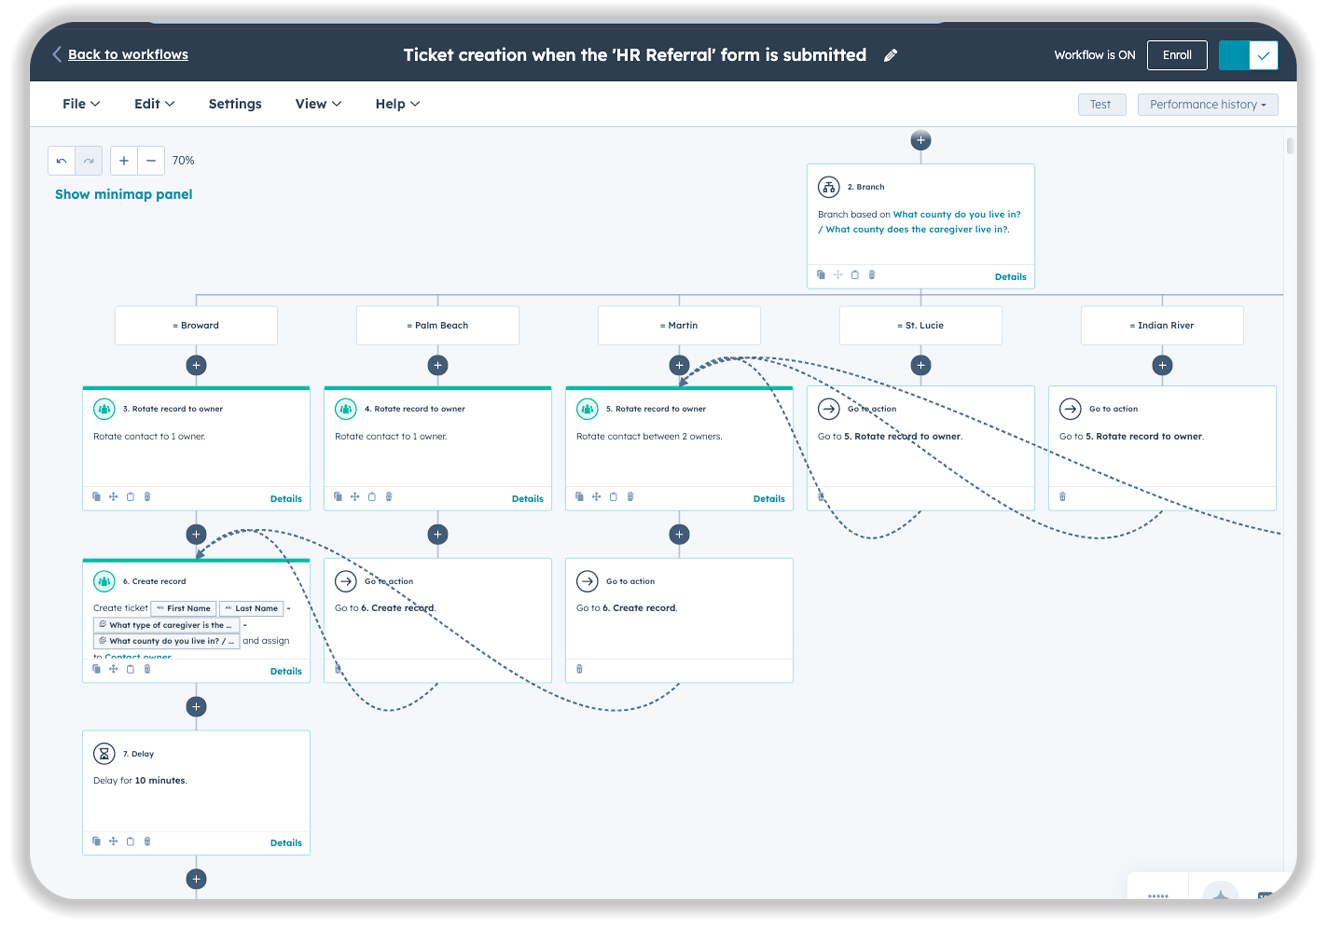Copy the 2. Branch card using copy icon
1326x931 pixels.
click(x=821, y=274)
